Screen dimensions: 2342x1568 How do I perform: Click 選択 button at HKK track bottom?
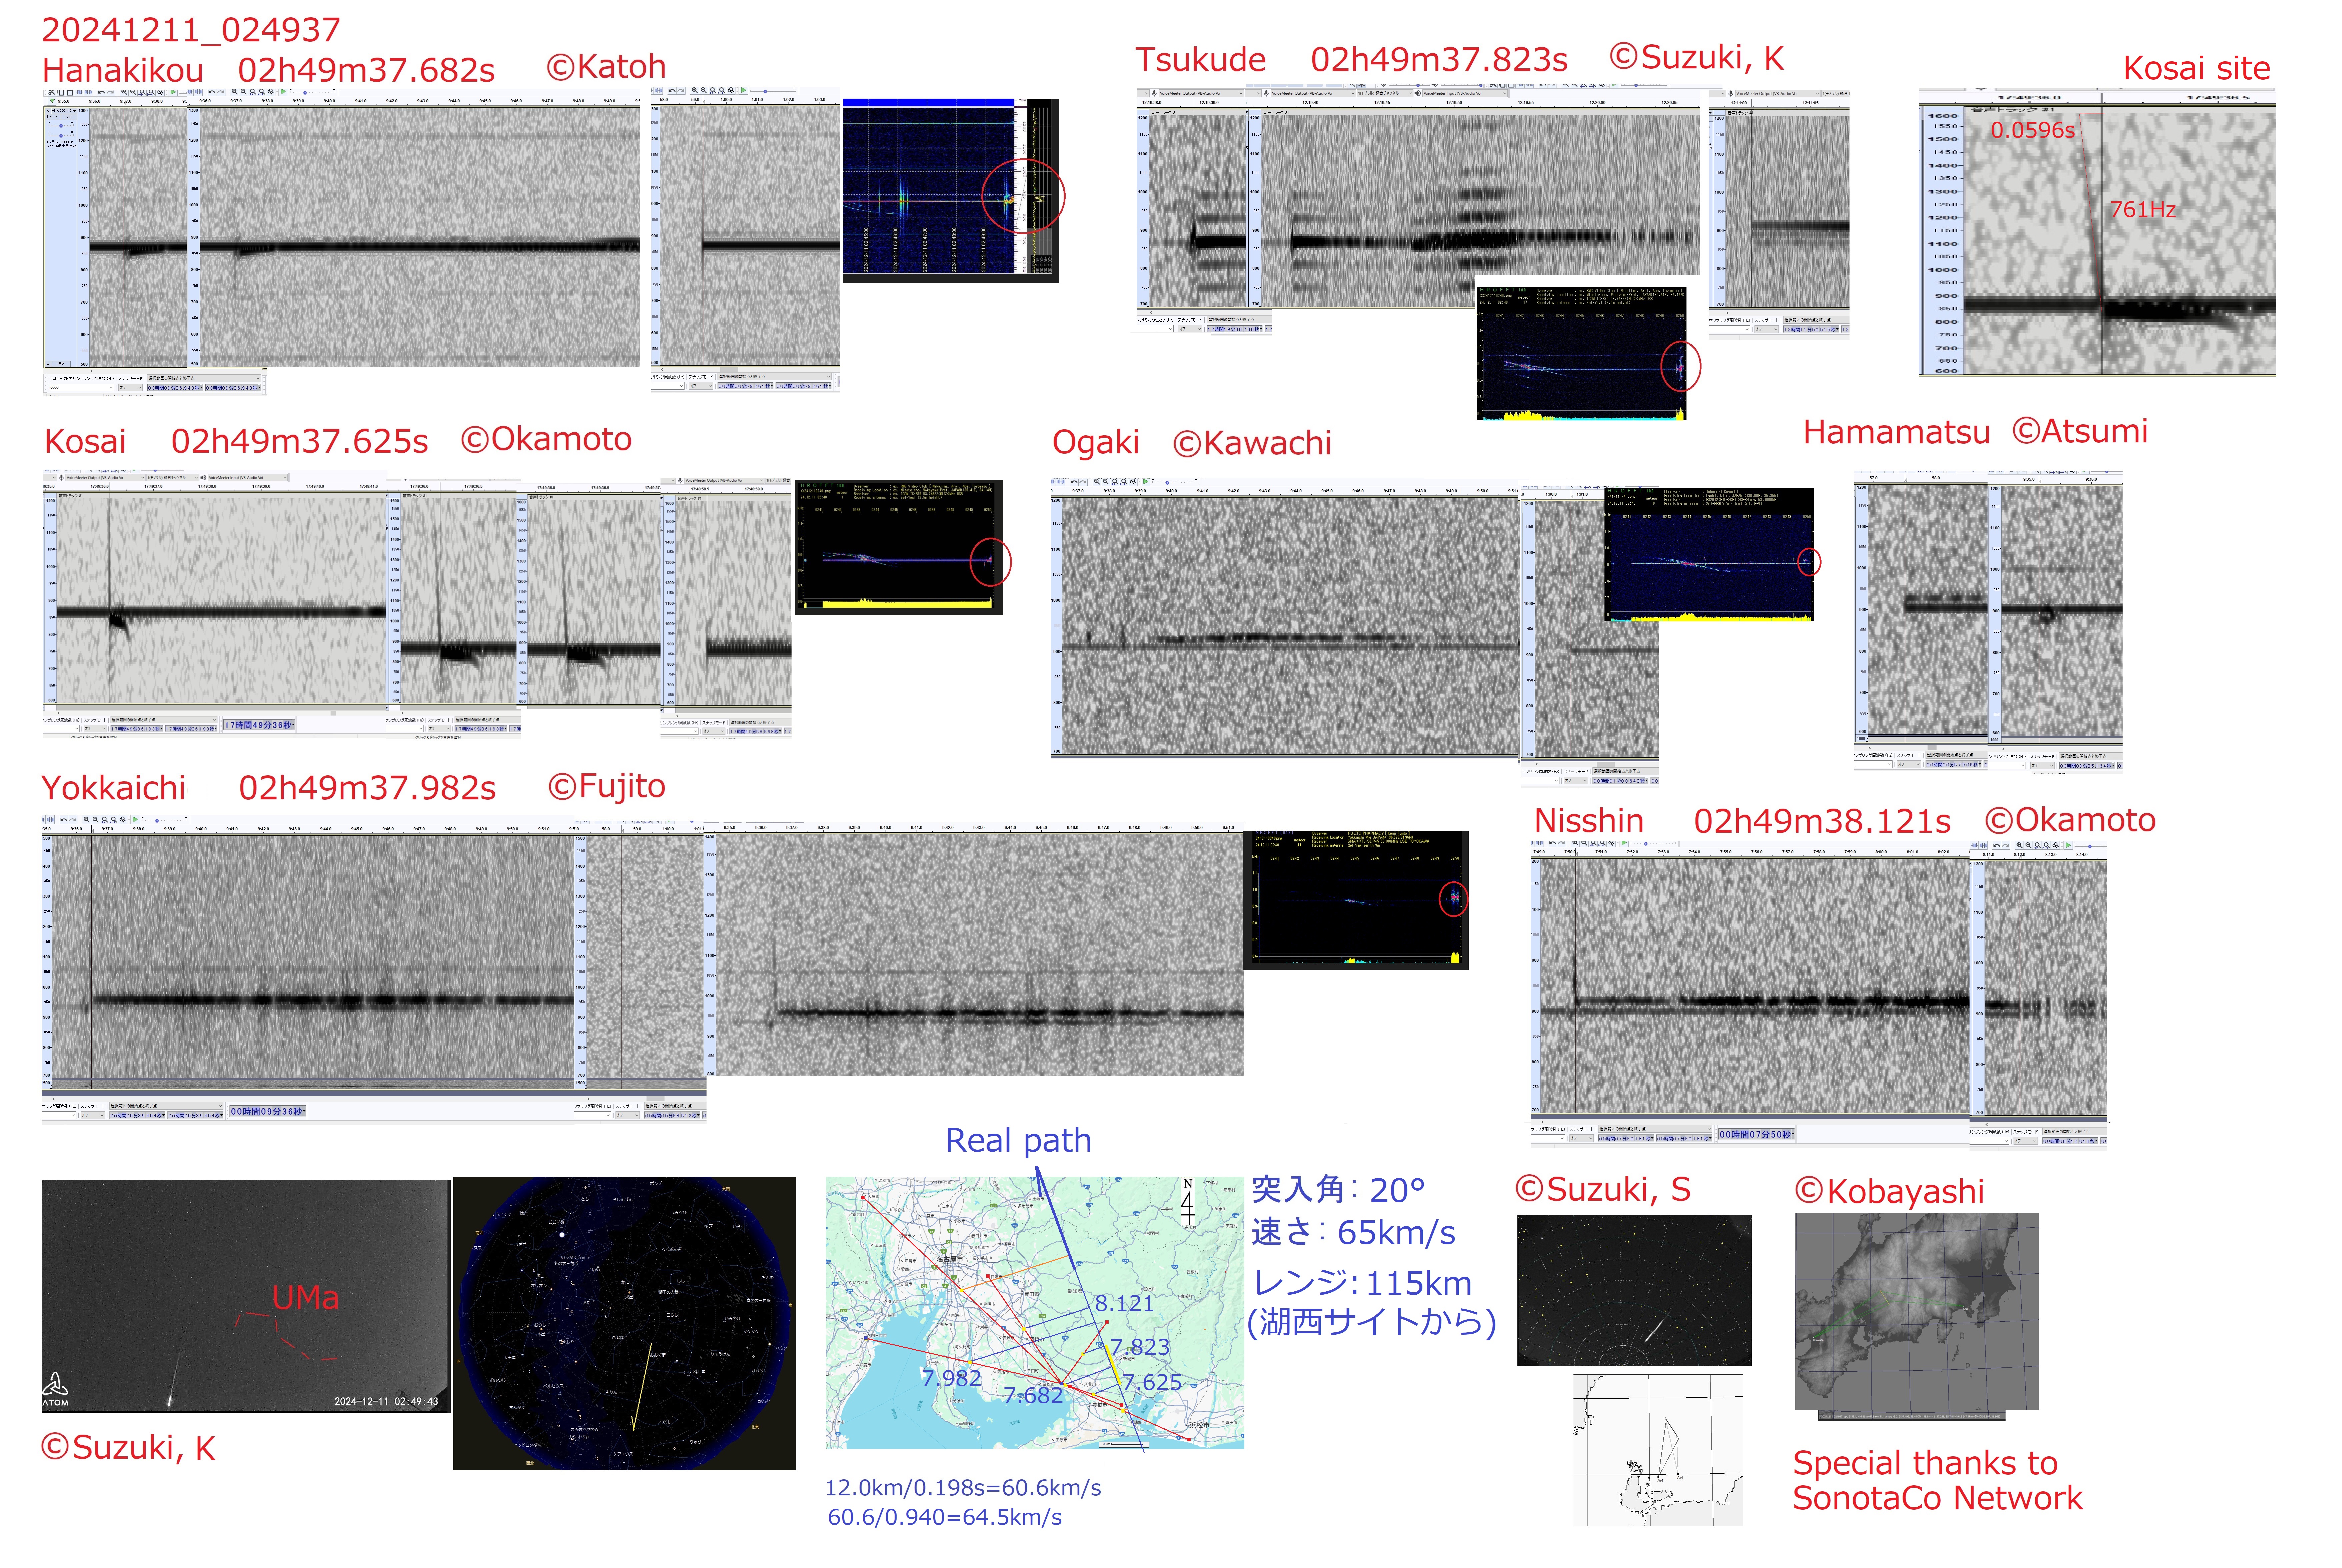pyautogui.click(x=61, y=364)
